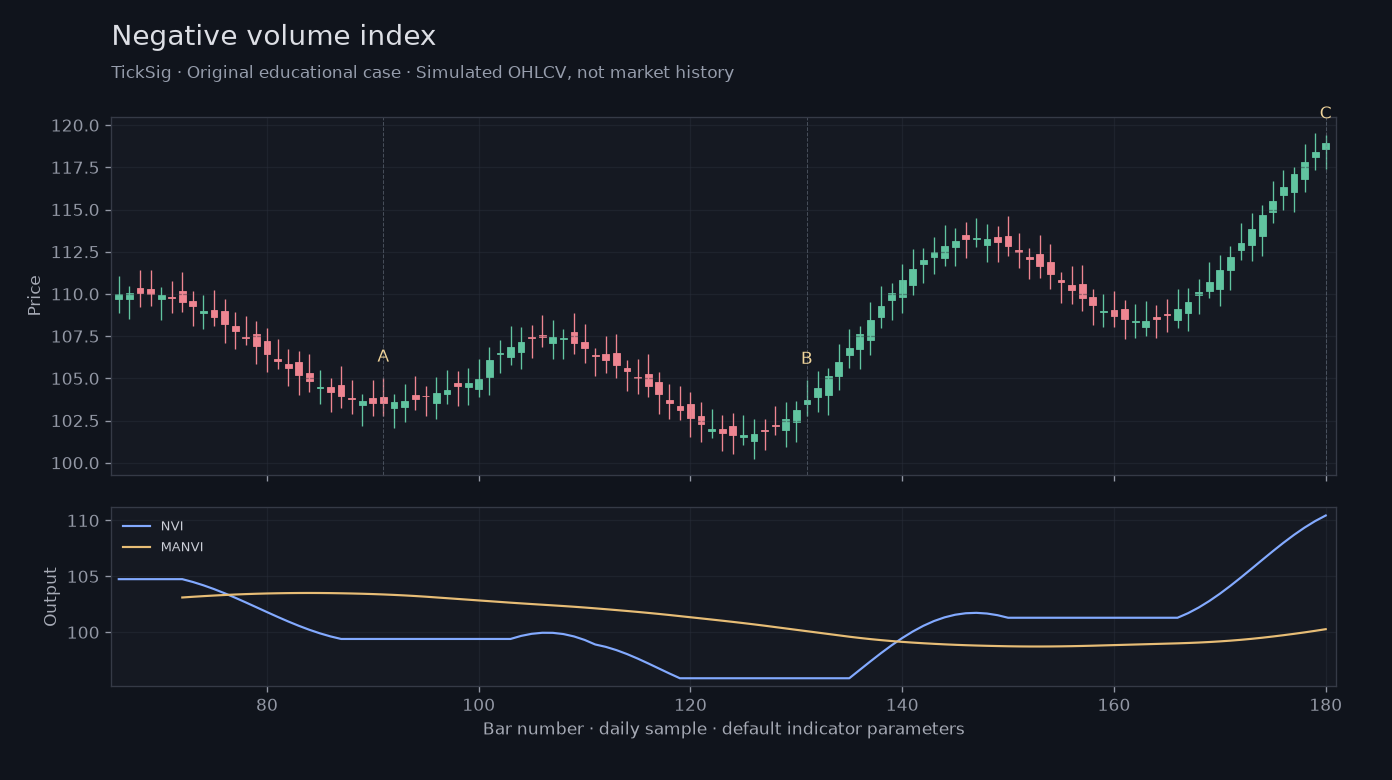Click price axis tick 120.0
This screenshot has width=1392, height=780.
pyautogui.click(x=75, y=126)
